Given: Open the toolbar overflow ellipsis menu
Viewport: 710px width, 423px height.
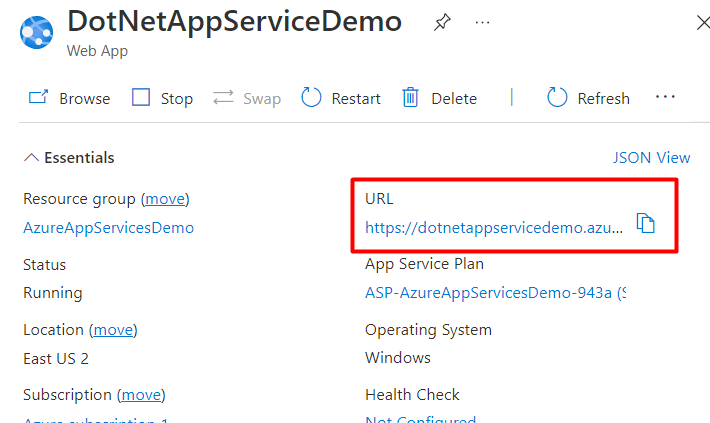Looking at the screenshot, I should (x=665, y=97).
